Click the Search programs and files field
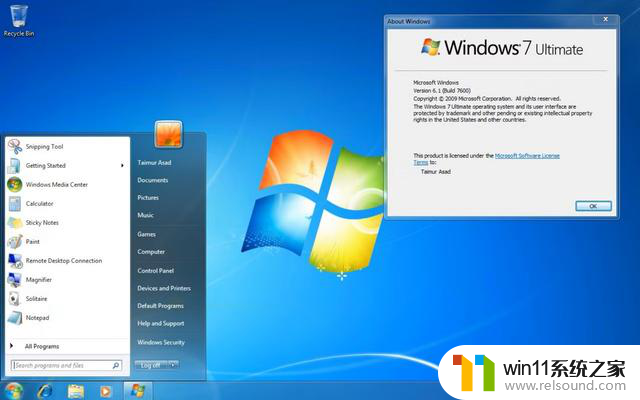This screenshot has width=640, height=400. coord(67,365)
